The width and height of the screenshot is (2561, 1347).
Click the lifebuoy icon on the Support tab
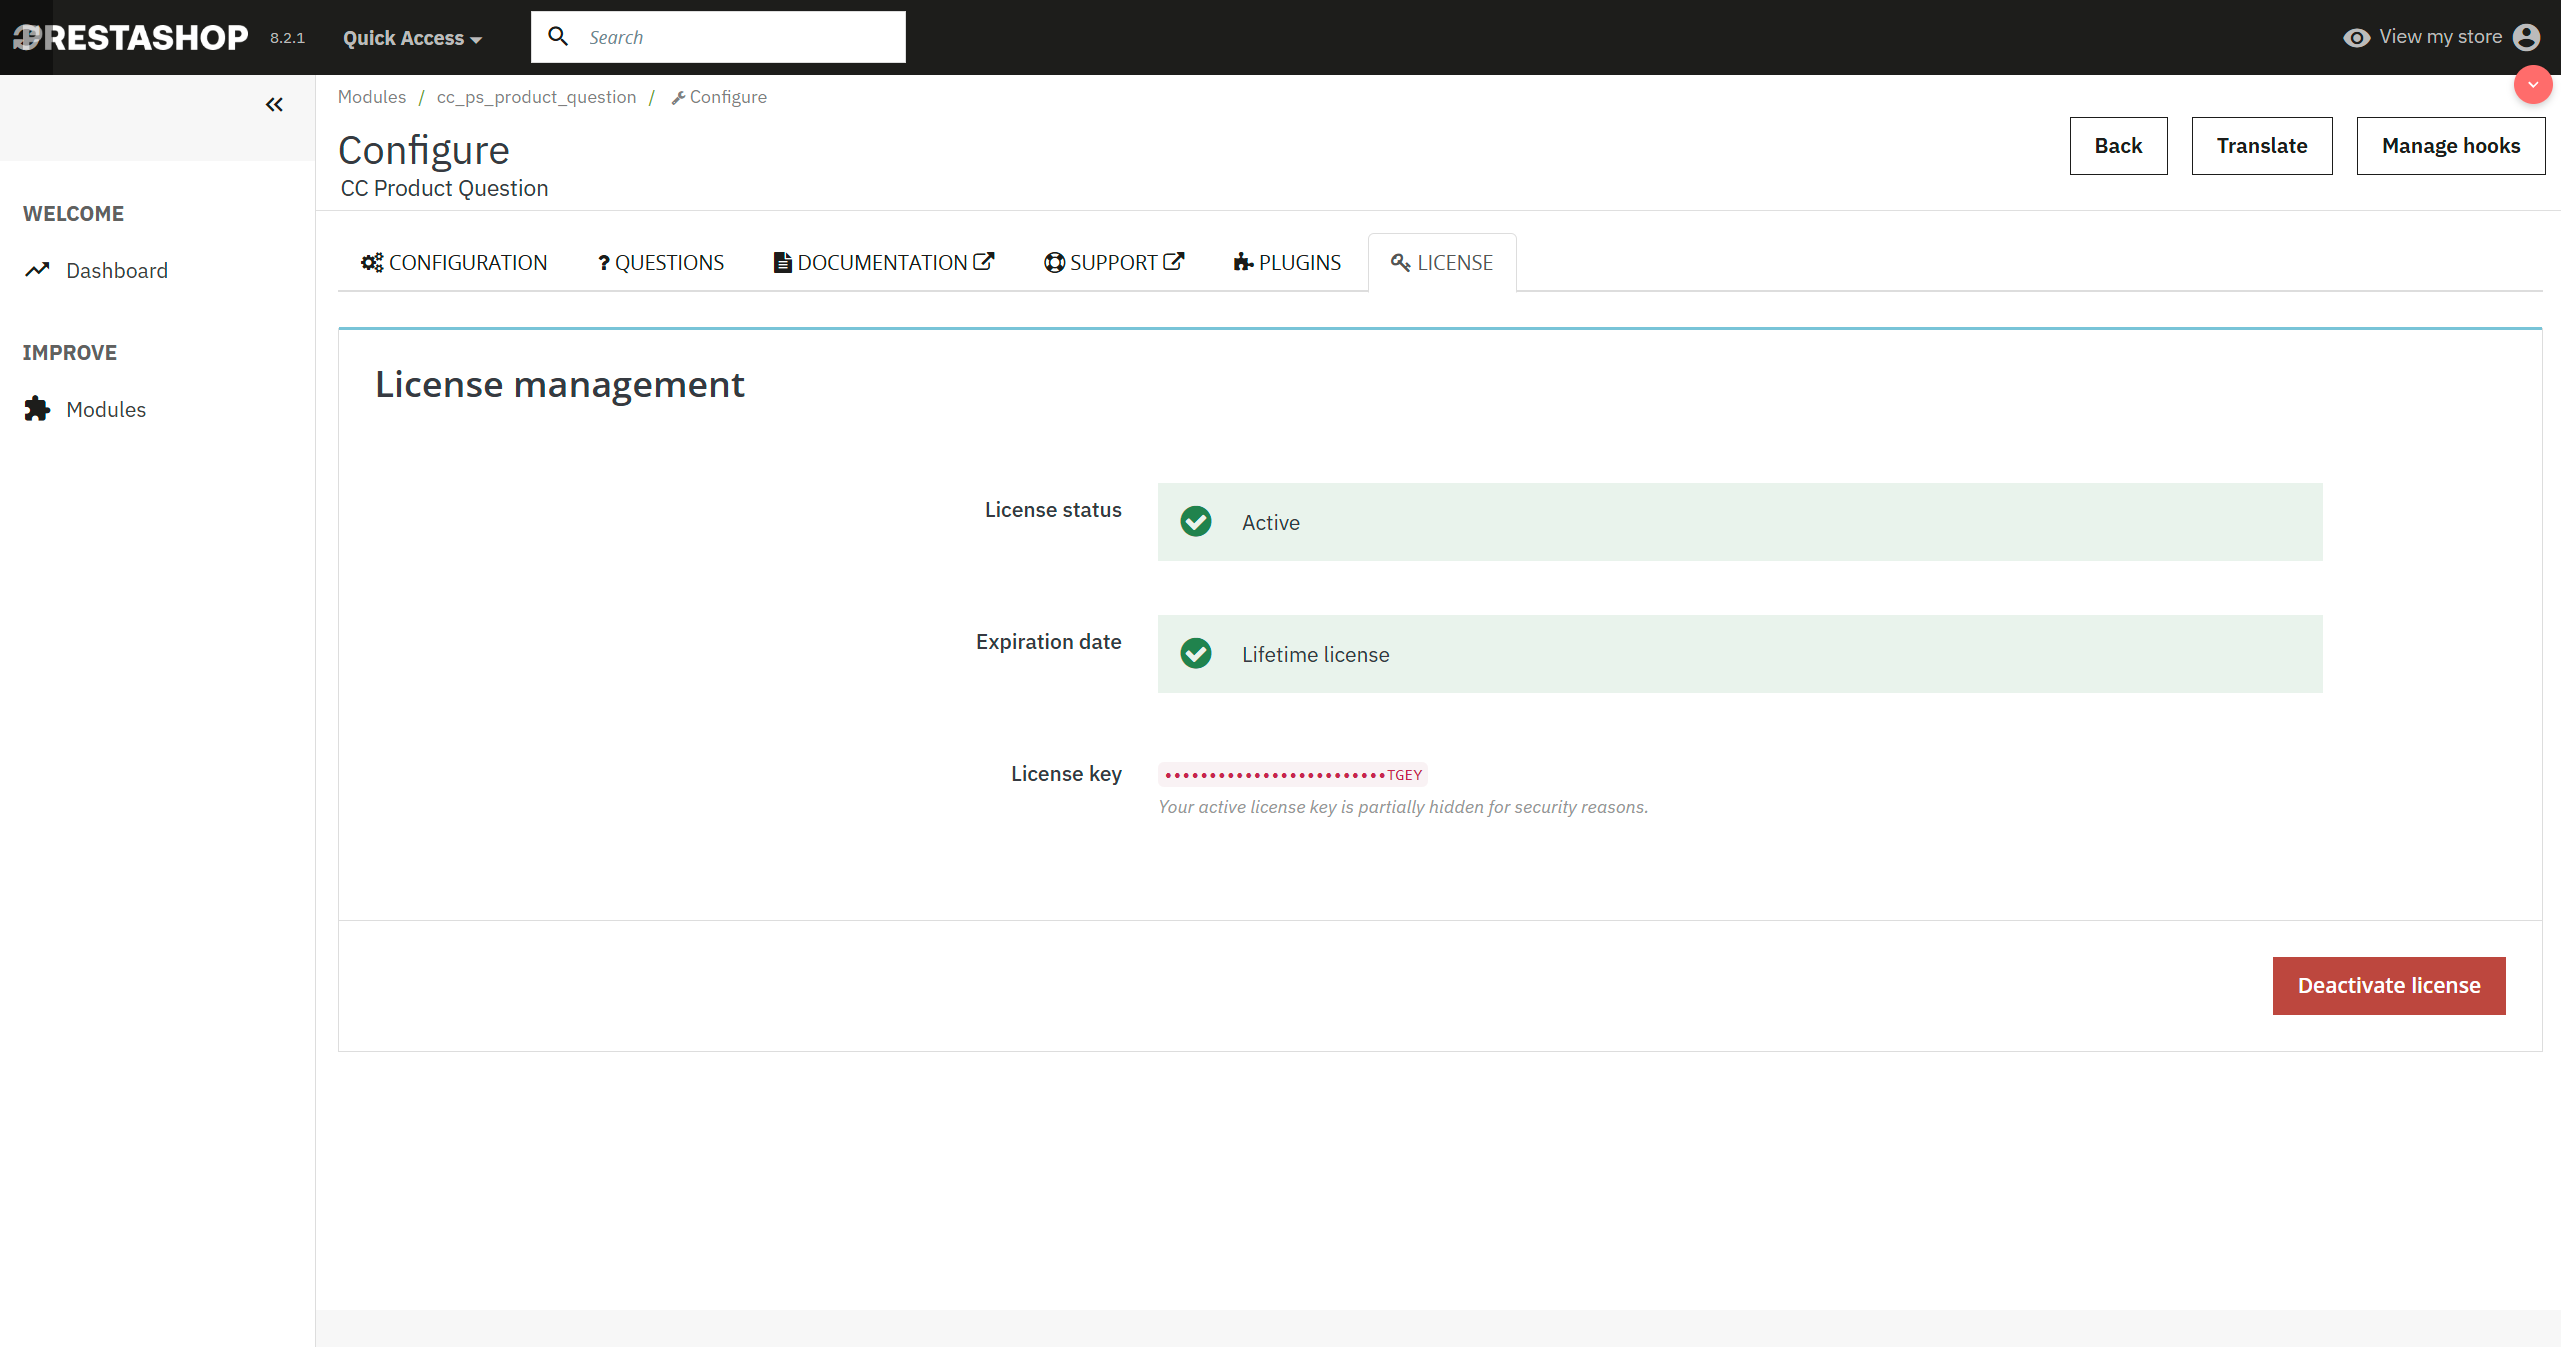[x=1053, y=261]
